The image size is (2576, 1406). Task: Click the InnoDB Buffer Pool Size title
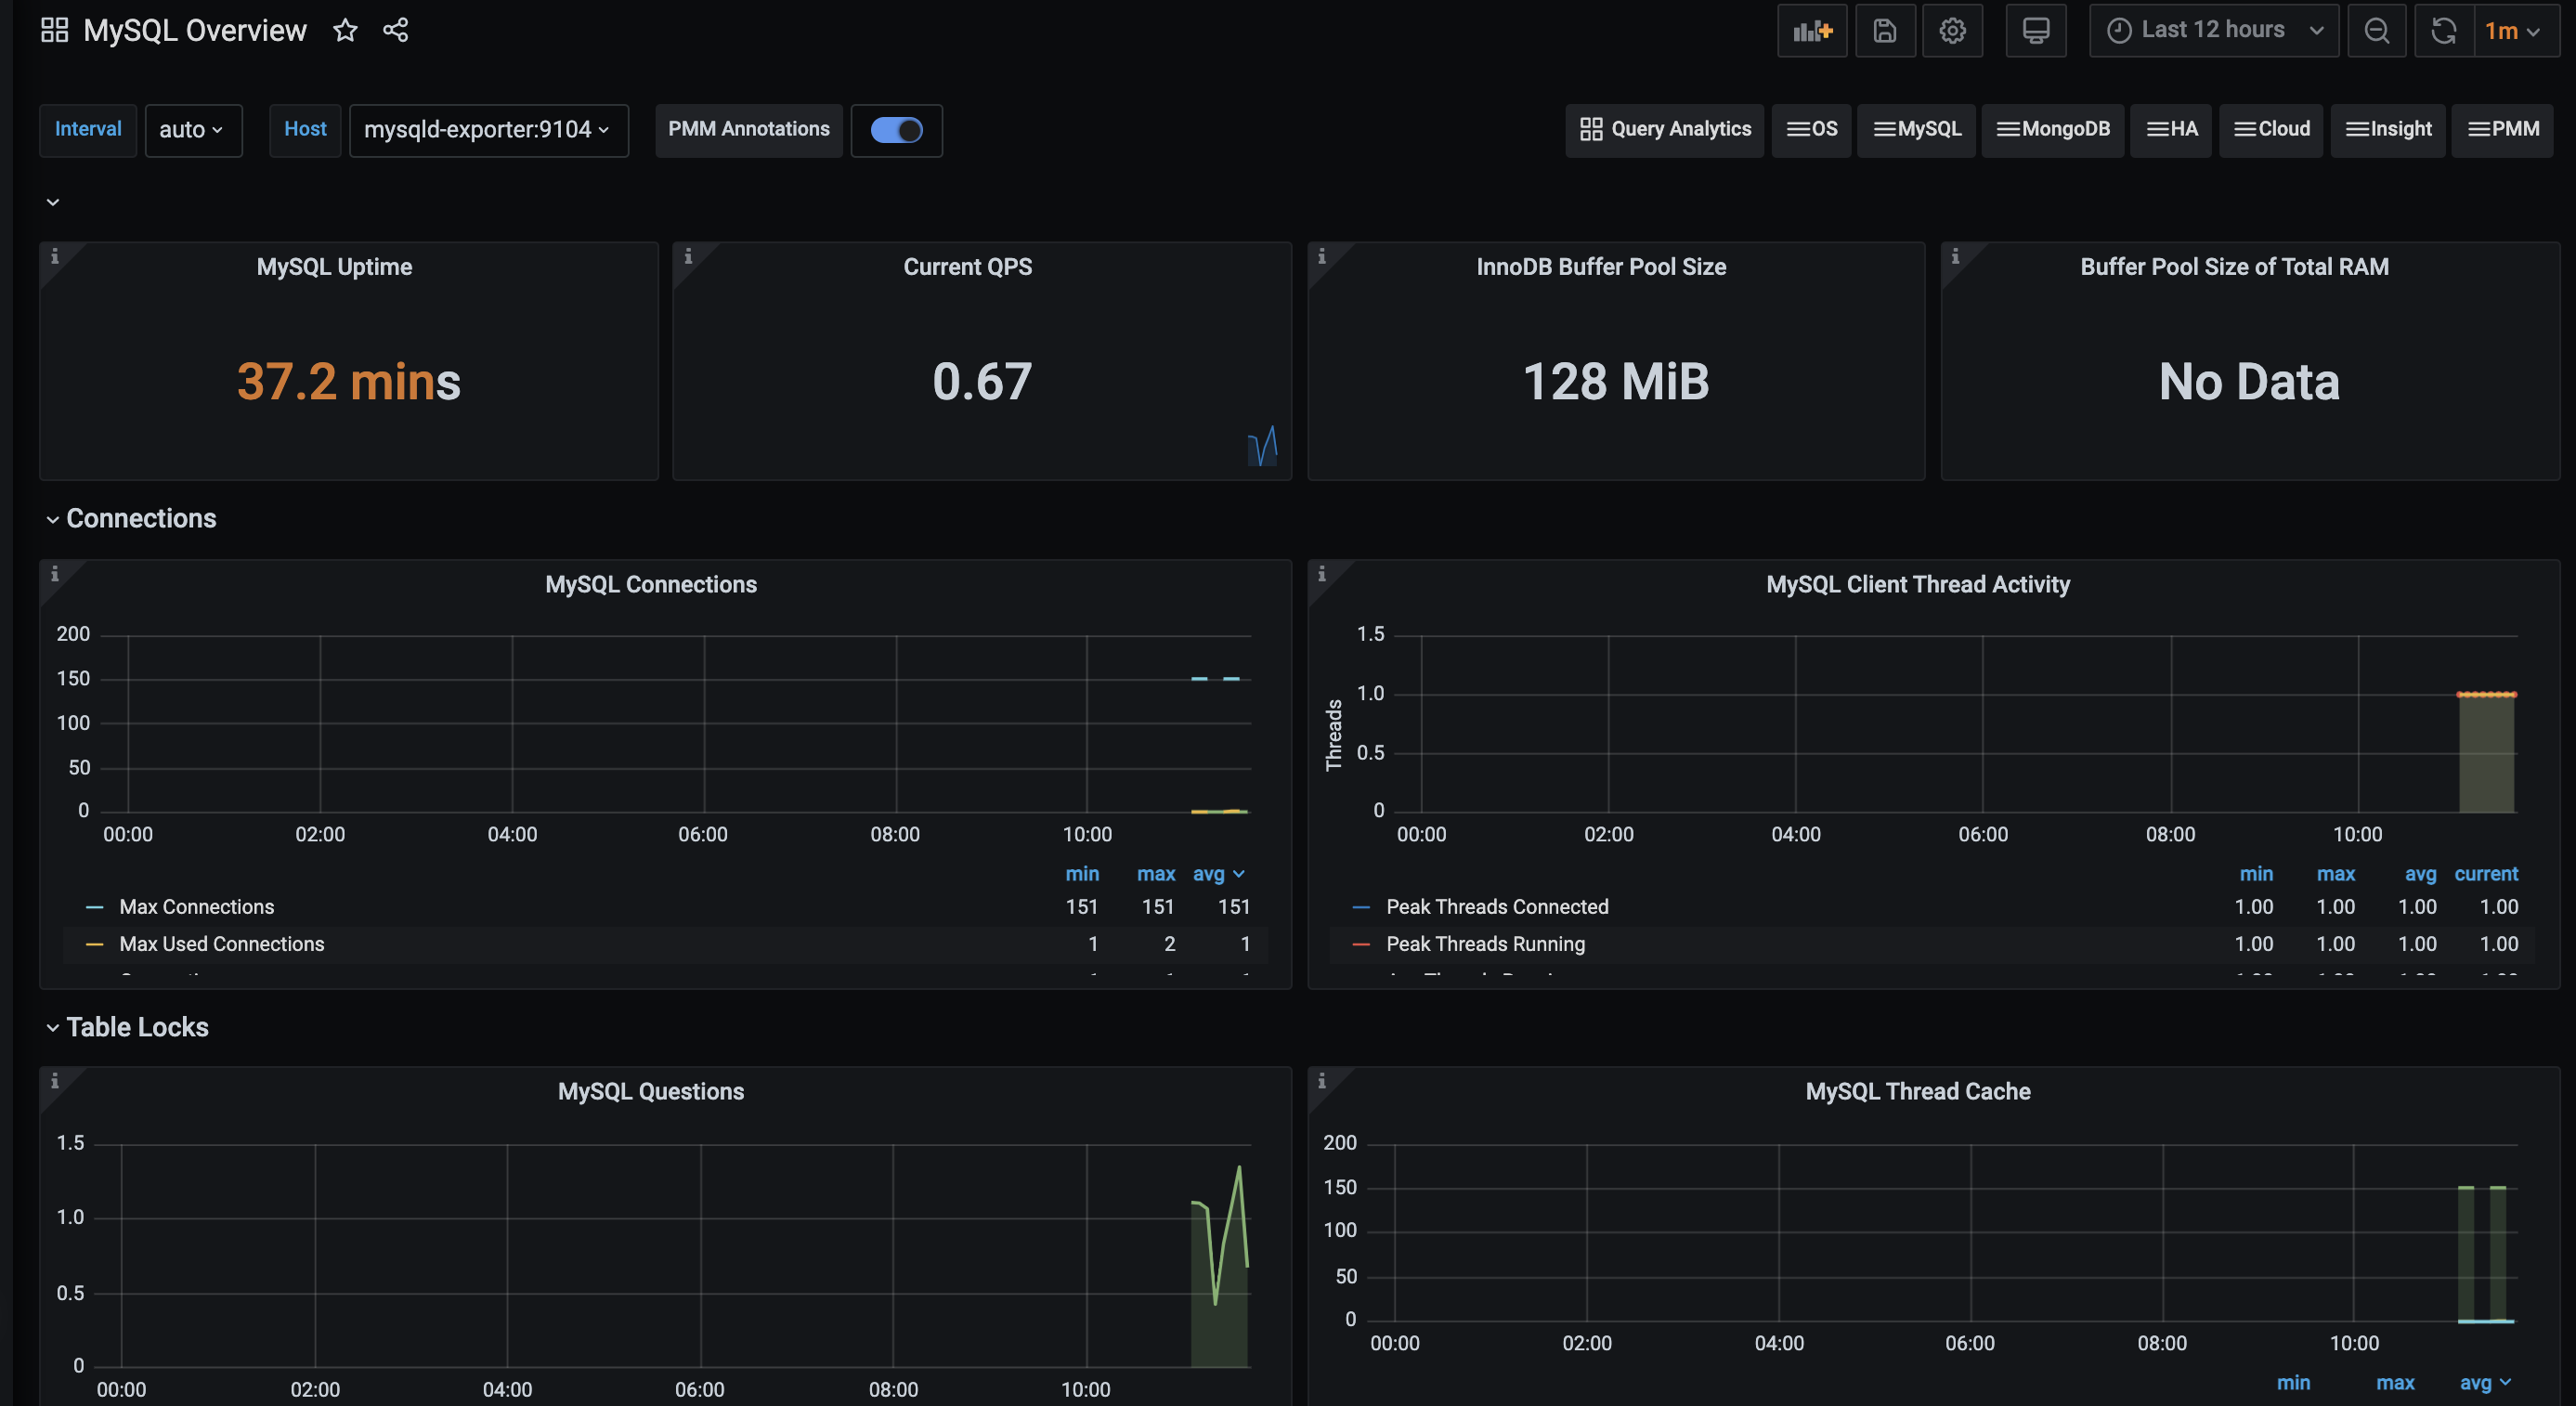point(1601,267)
